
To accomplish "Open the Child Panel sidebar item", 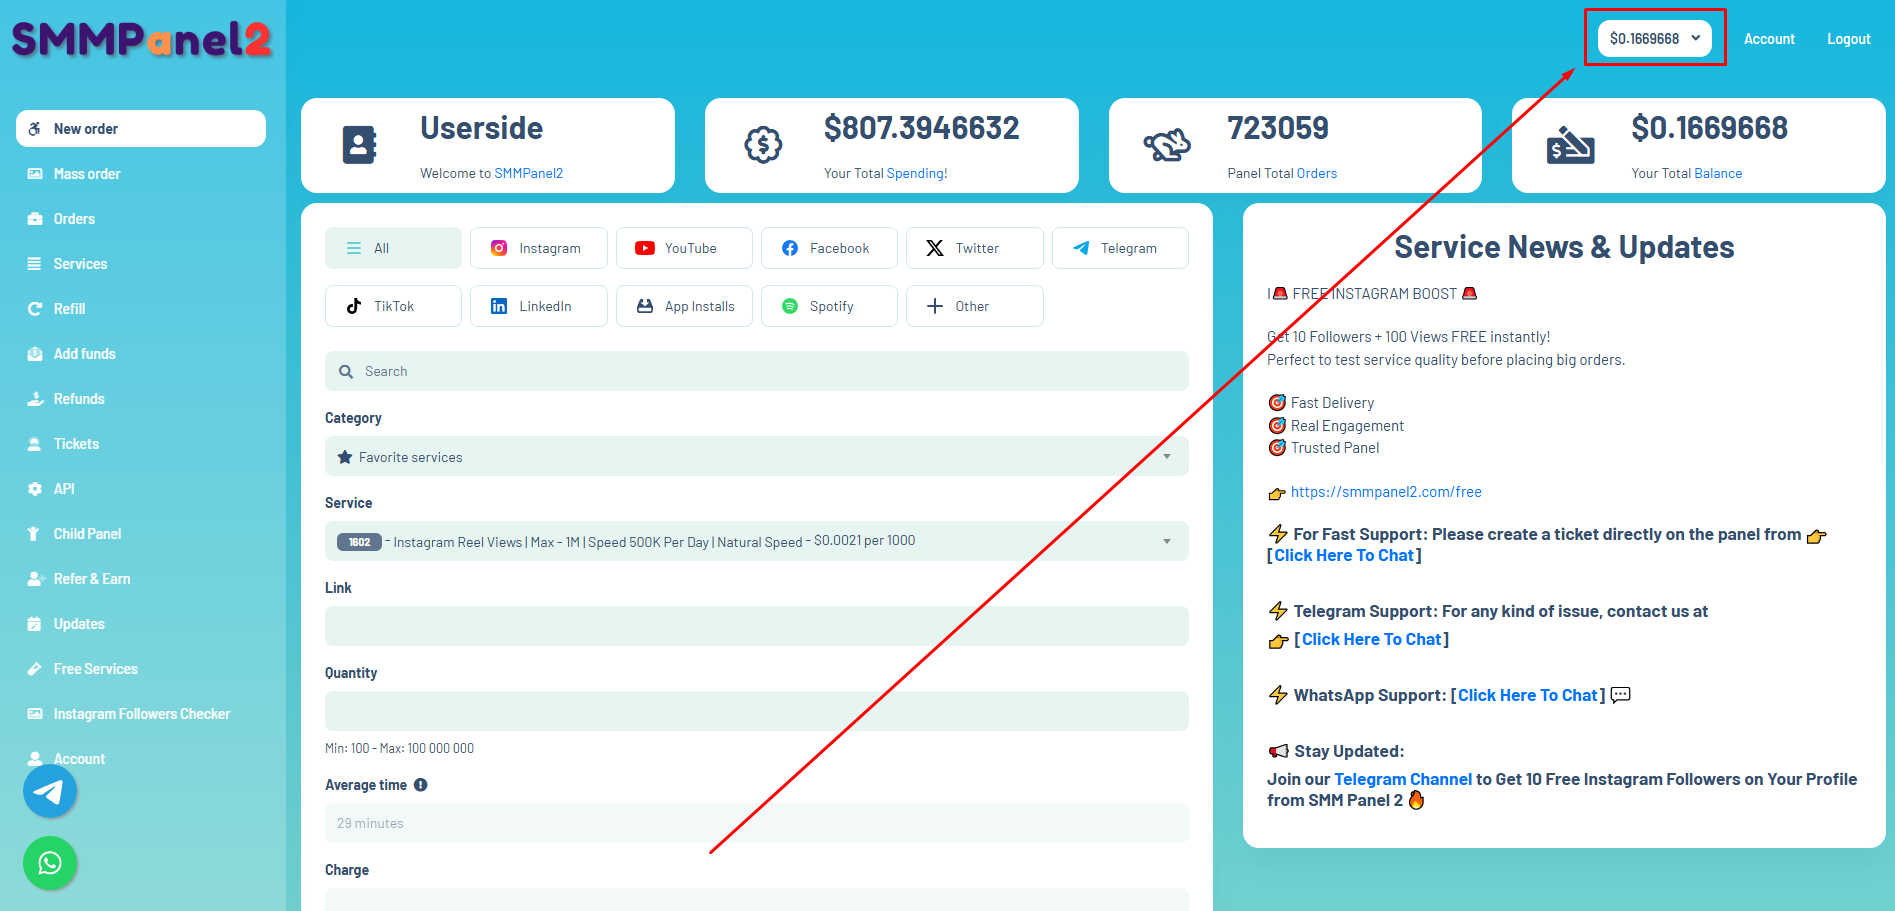I will click(87, 534).
